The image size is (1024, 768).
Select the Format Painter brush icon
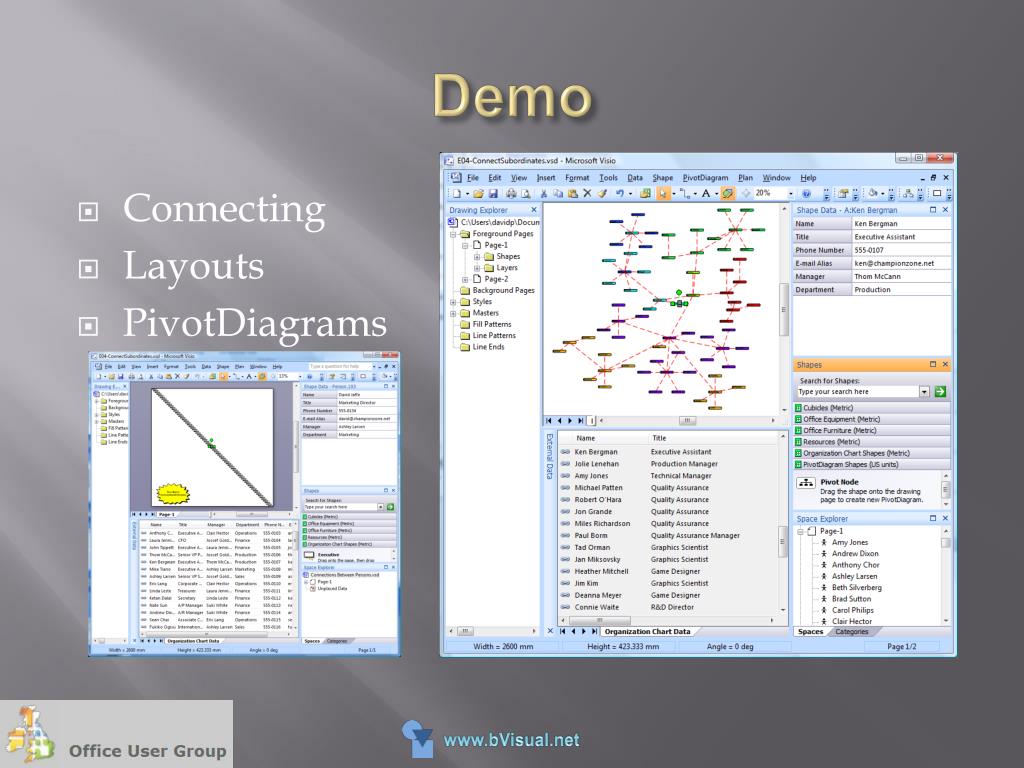coord(601,193)
